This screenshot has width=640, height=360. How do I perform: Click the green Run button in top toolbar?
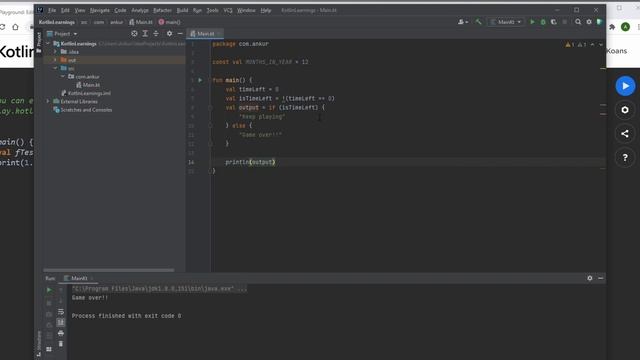tap(532, 22)
